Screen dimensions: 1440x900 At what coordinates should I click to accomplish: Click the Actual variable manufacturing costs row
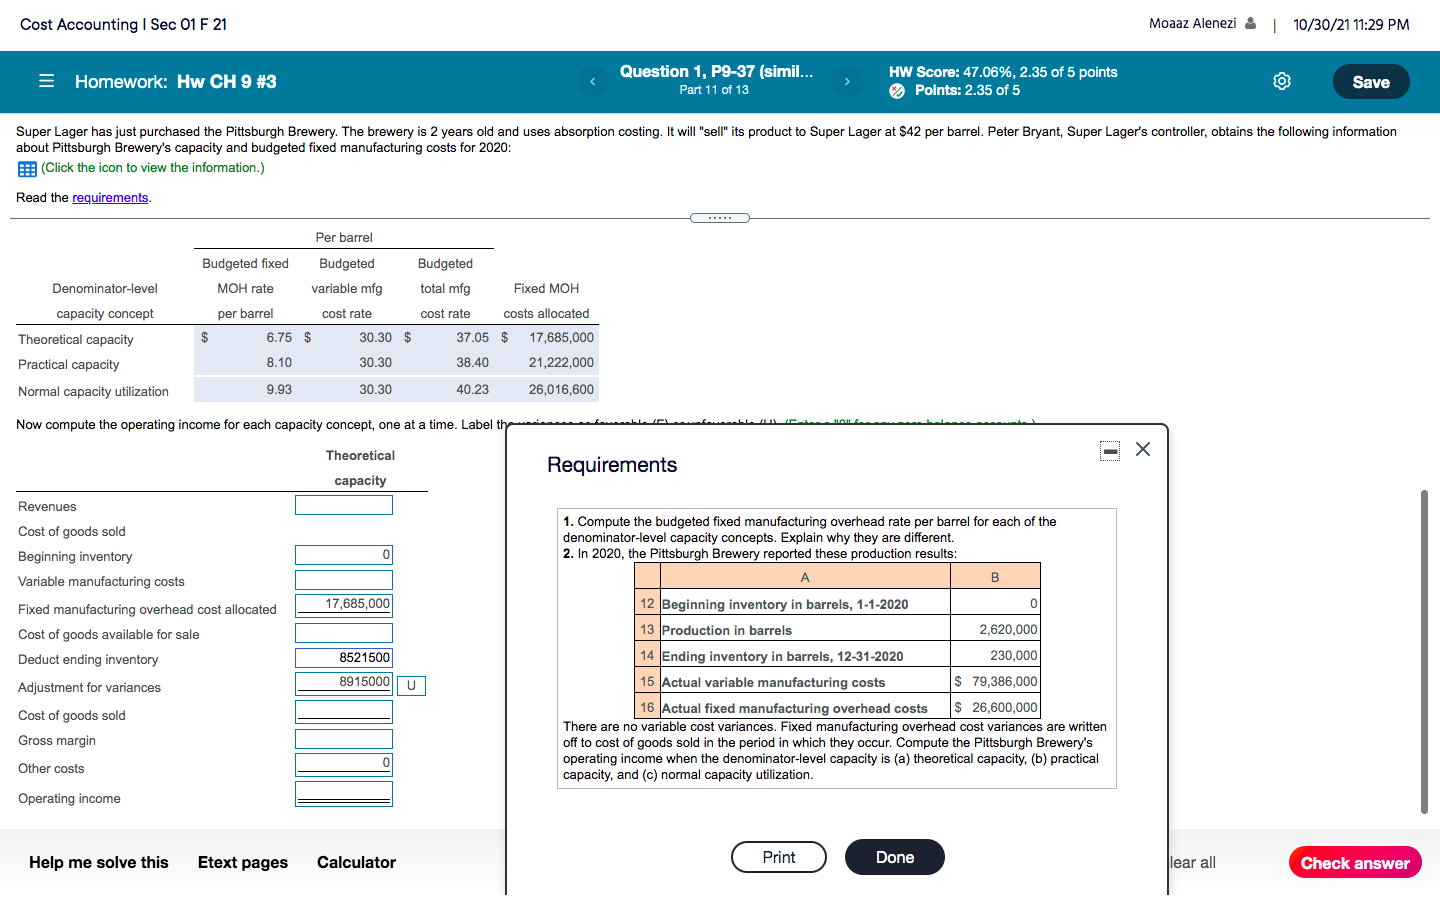pos(838,682)
